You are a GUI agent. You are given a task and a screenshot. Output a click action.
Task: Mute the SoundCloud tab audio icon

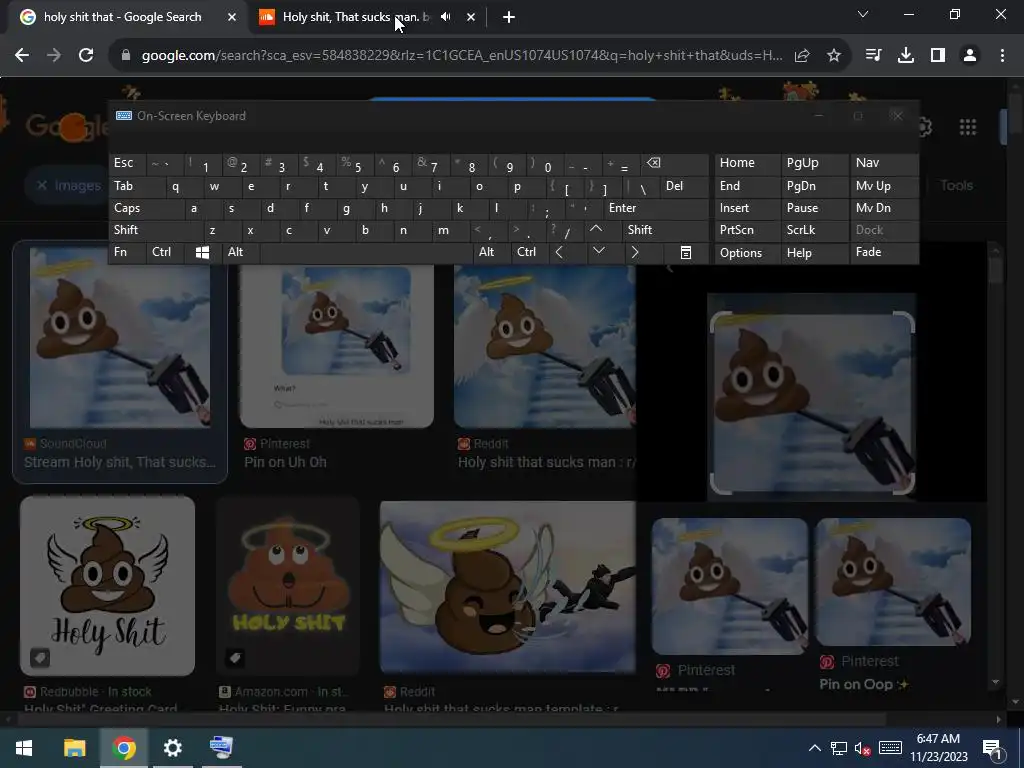[x=446, y=17]
